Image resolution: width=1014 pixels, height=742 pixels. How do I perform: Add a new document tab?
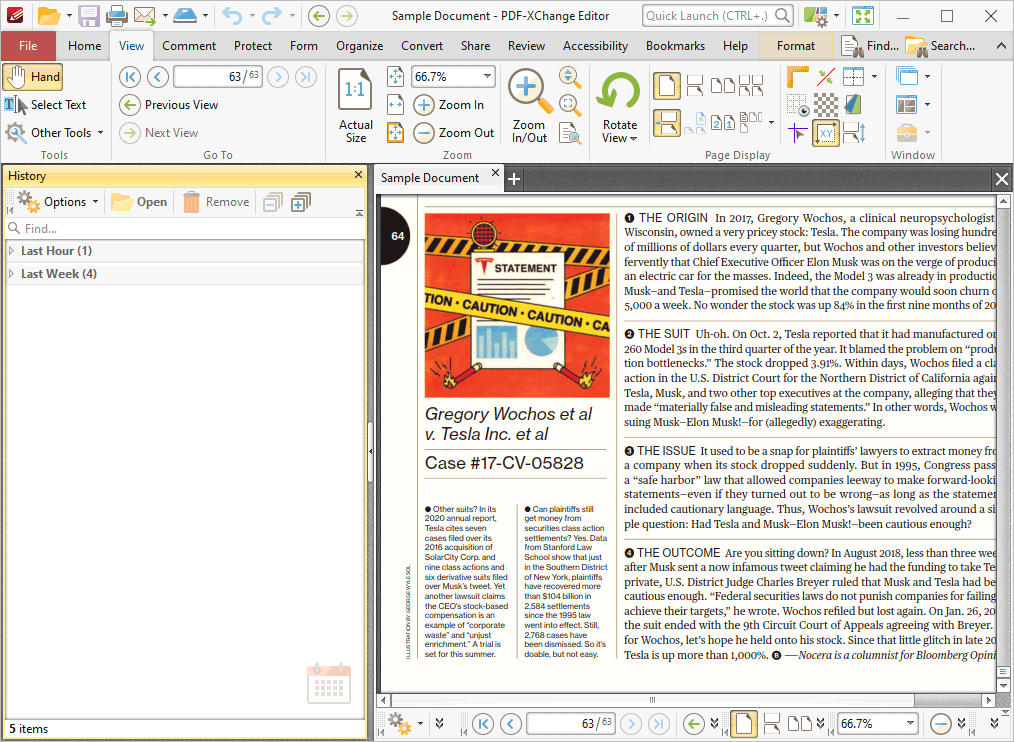click(x=514, y=179)
